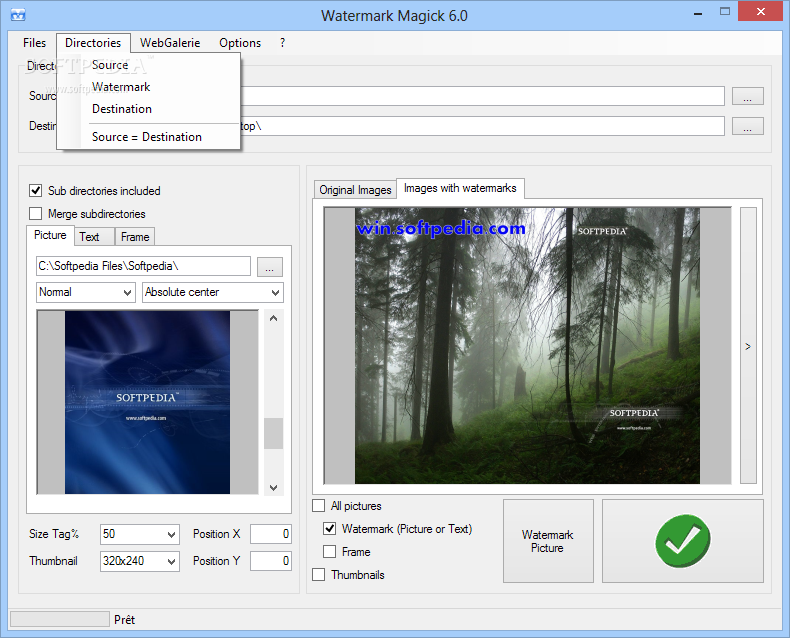Click the green checkmark apply button
This screenshot has width=790, height=638.
click(683, 541)
